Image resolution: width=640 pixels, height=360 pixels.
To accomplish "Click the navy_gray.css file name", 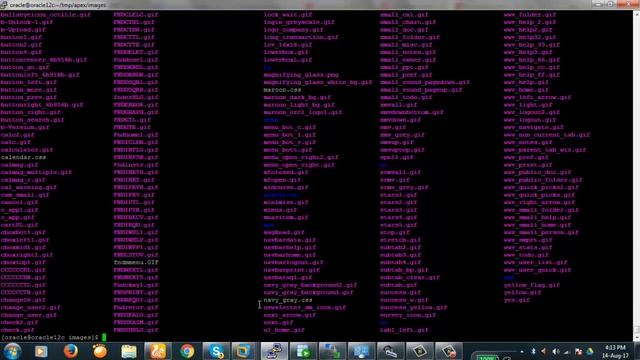I will click(288, 300).
